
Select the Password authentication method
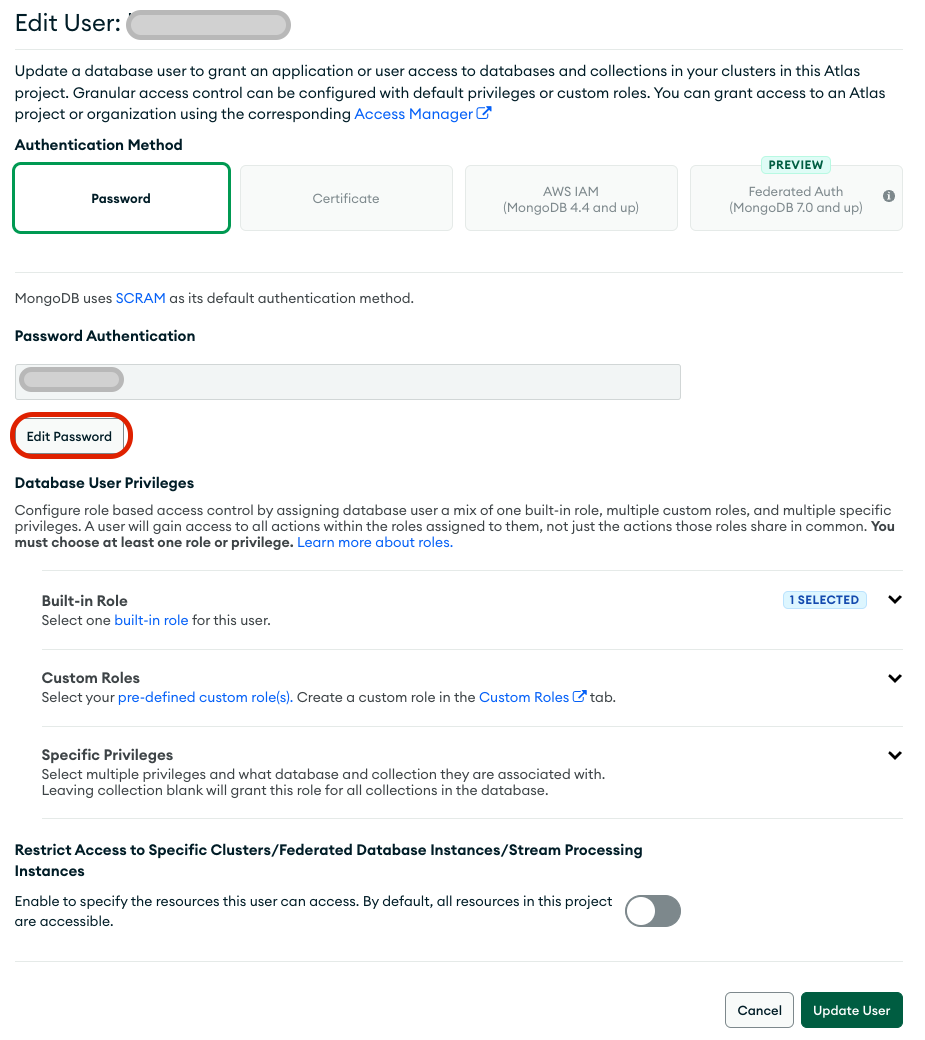(121, 198)
